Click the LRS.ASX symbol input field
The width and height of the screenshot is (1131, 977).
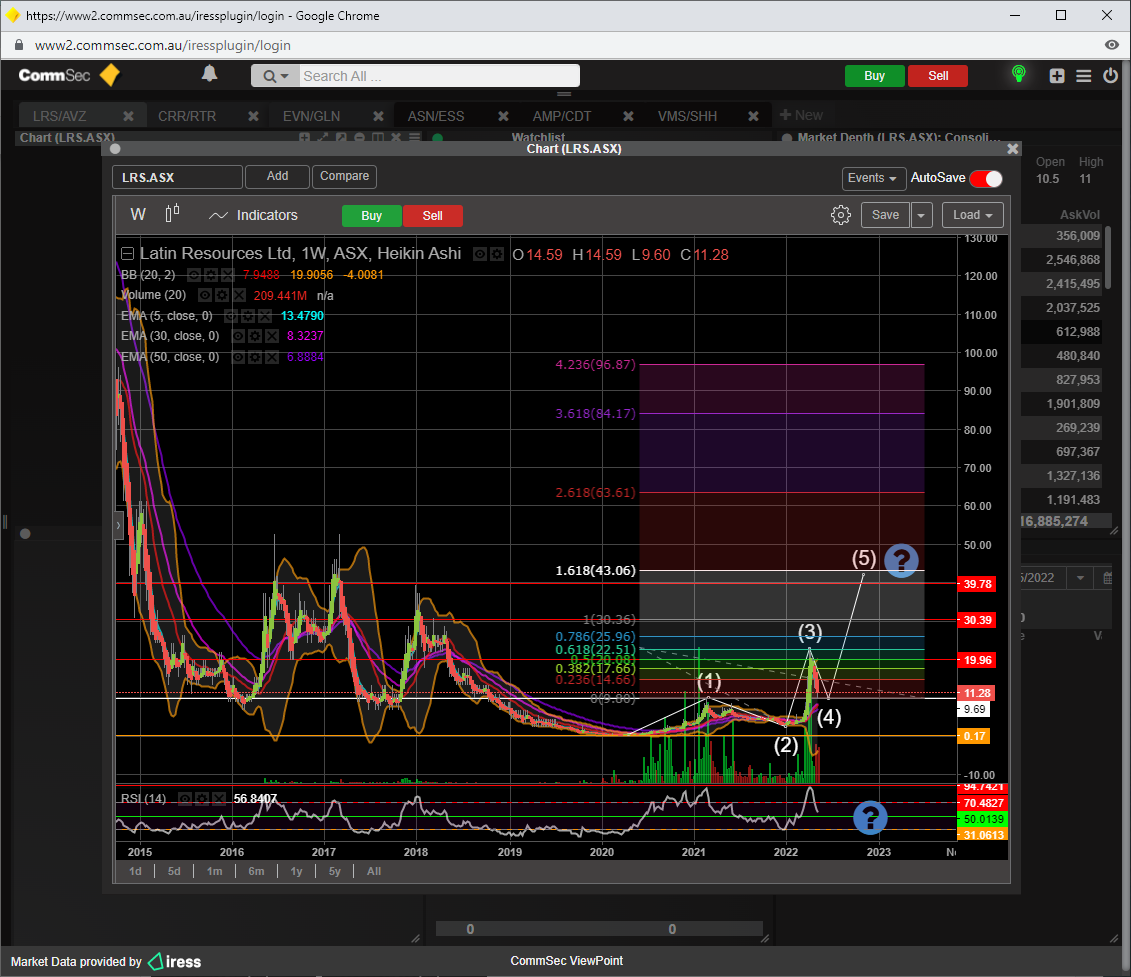(177, 177)
